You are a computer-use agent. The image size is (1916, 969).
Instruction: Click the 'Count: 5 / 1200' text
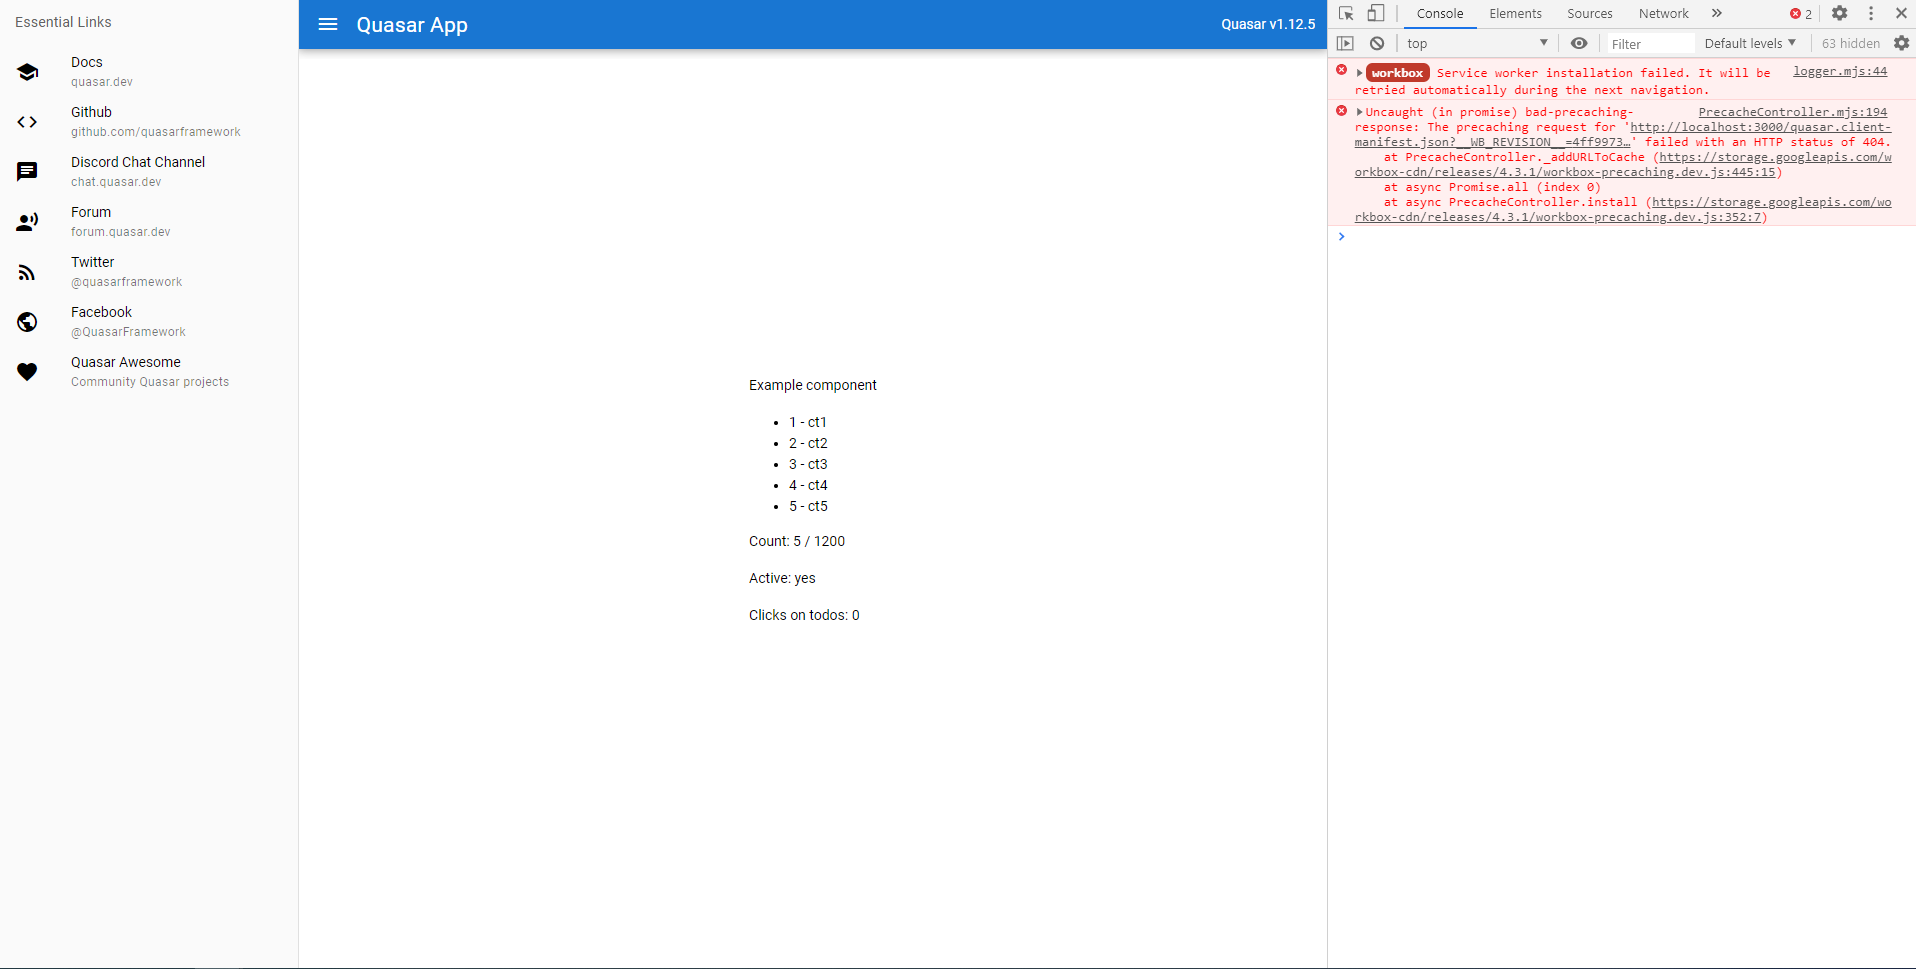(797, 541)
